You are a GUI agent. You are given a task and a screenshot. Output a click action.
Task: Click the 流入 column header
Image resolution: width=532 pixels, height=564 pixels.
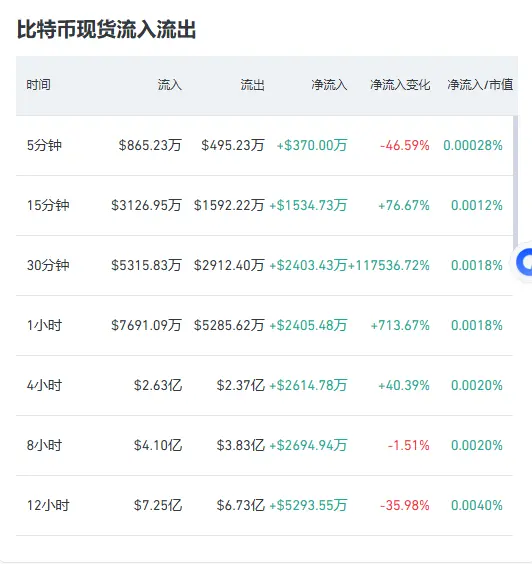[169, 85]
